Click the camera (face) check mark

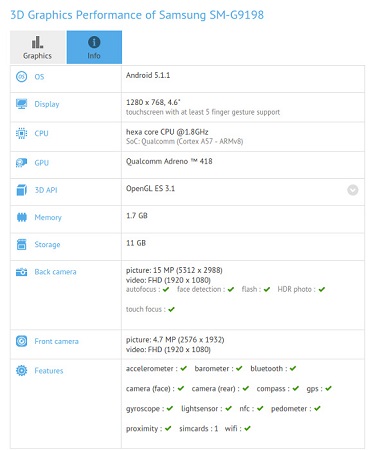tap(181, 388)
